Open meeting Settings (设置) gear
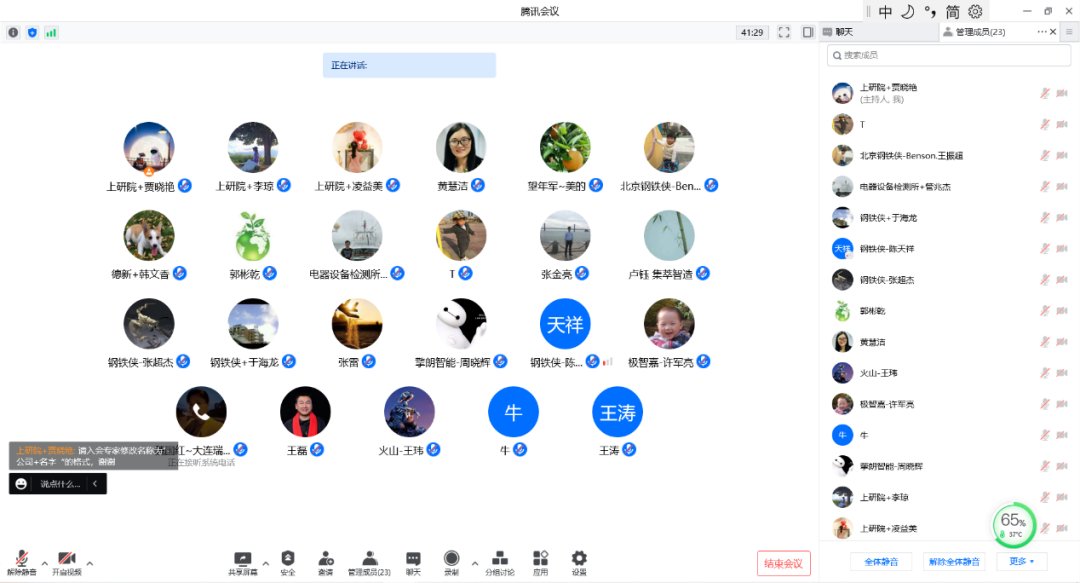1080x583 pixels. [579, 560]
